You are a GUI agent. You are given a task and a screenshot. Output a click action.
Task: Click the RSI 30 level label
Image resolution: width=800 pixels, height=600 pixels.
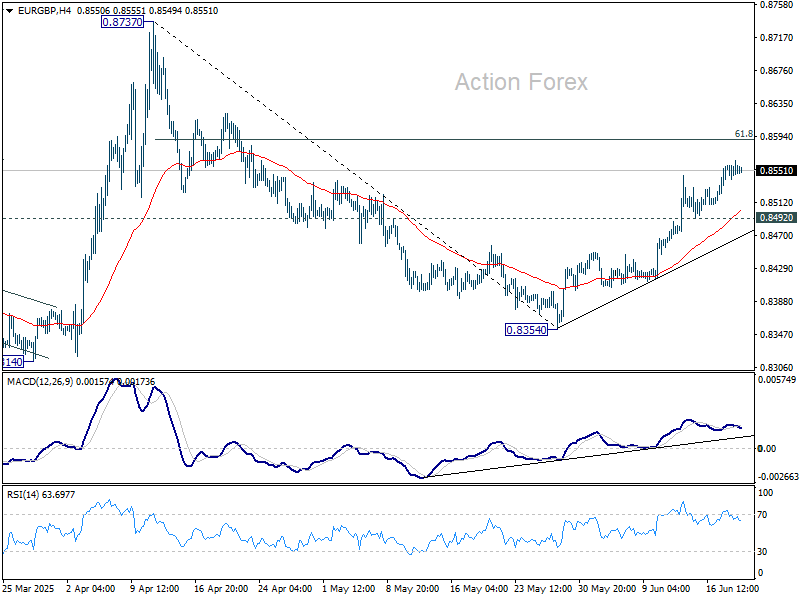762,552
